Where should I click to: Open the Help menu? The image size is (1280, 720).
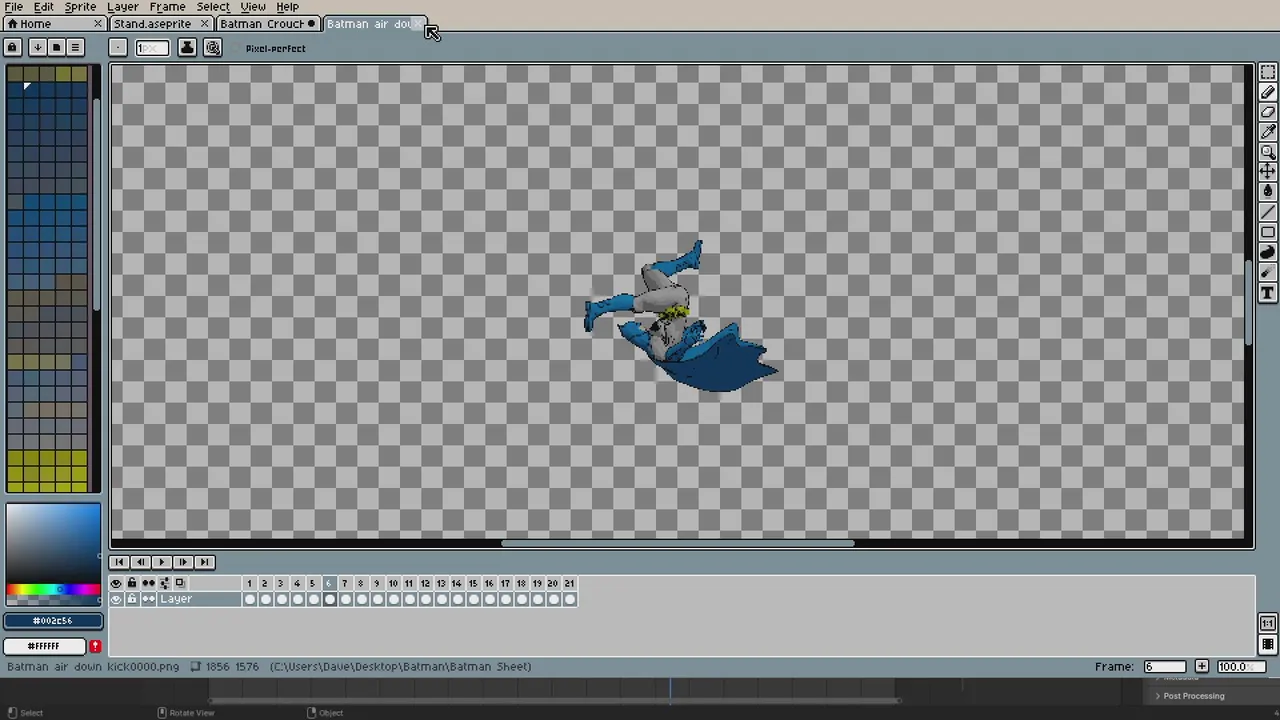287,7
